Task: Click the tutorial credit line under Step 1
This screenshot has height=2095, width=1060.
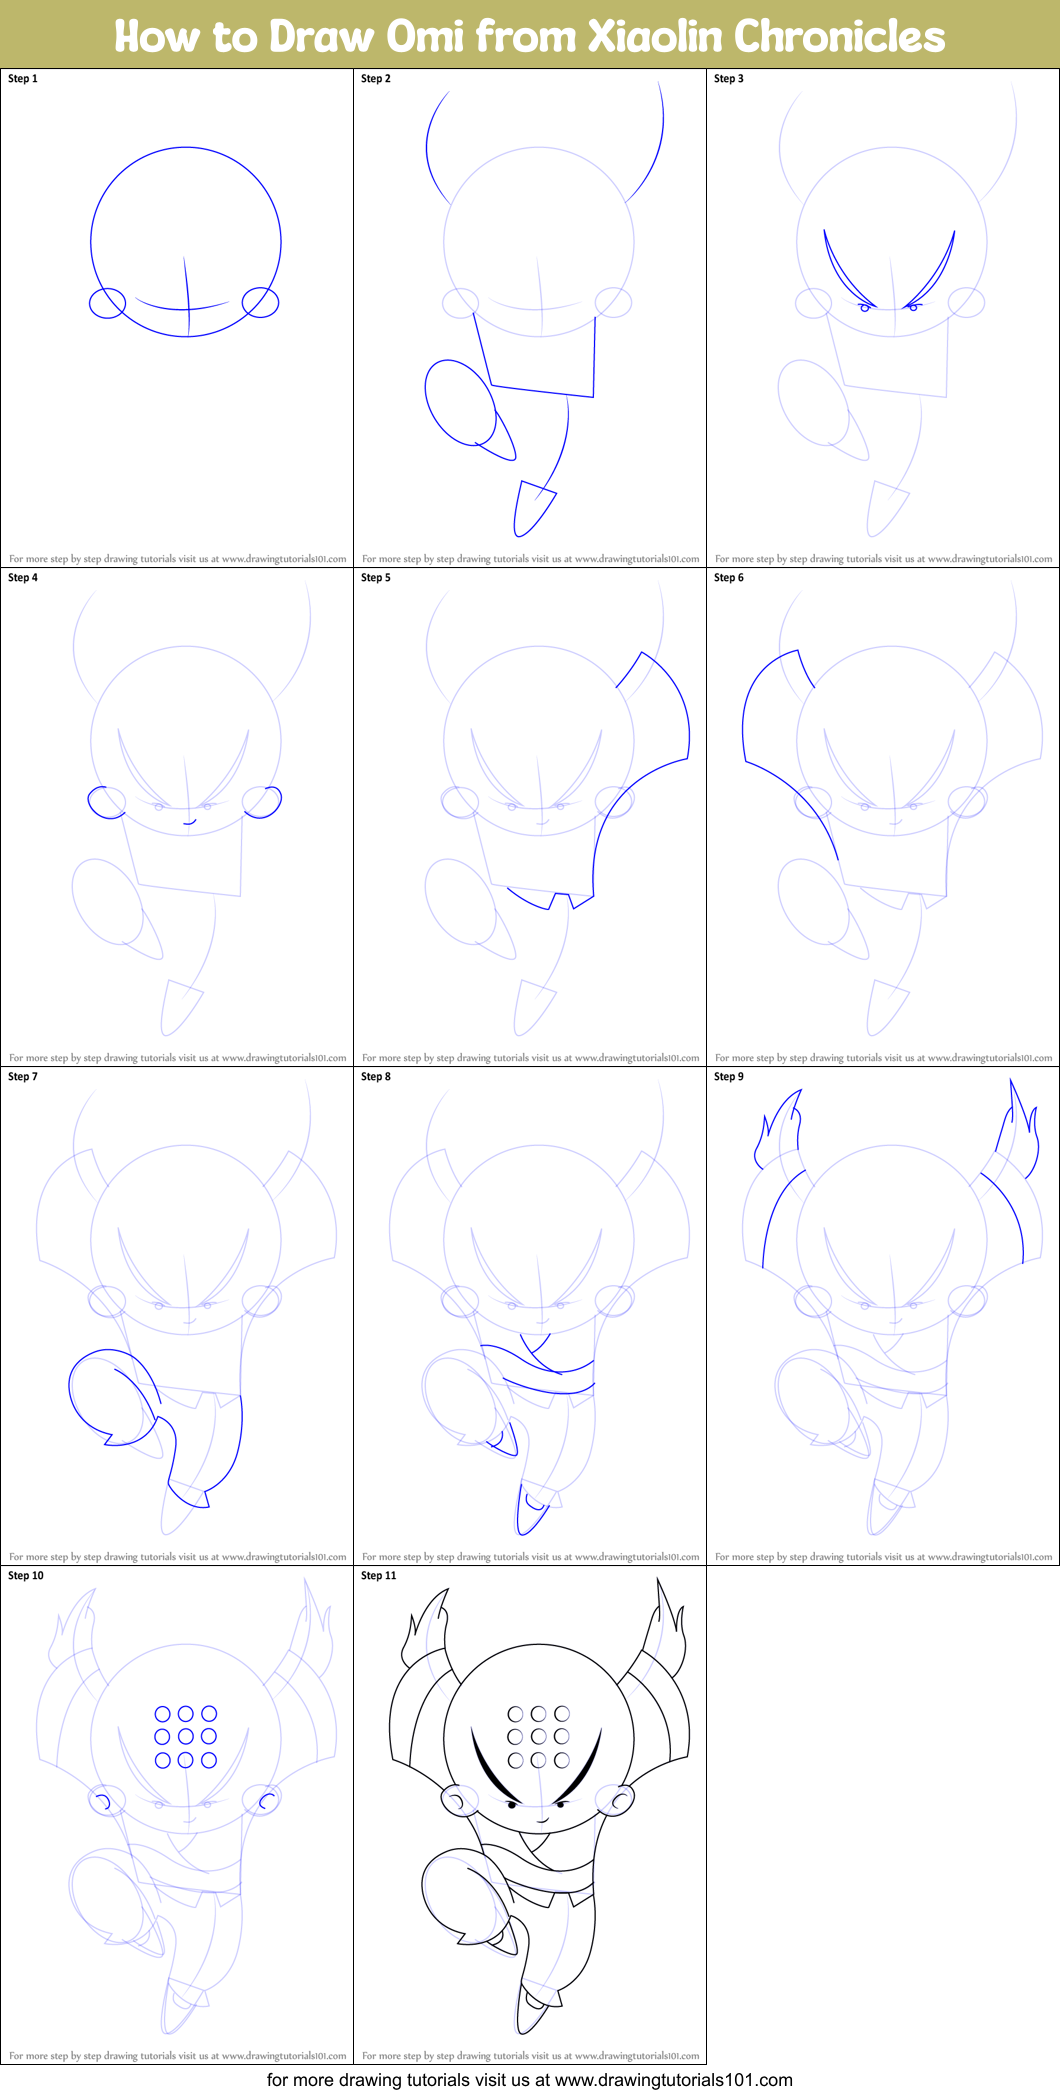Action: (x=178, y=559)
